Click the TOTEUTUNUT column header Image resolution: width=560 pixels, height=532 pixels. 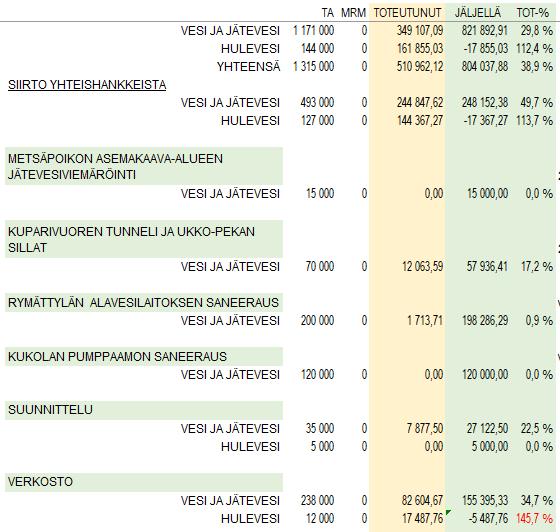click(x=408, y=13)
